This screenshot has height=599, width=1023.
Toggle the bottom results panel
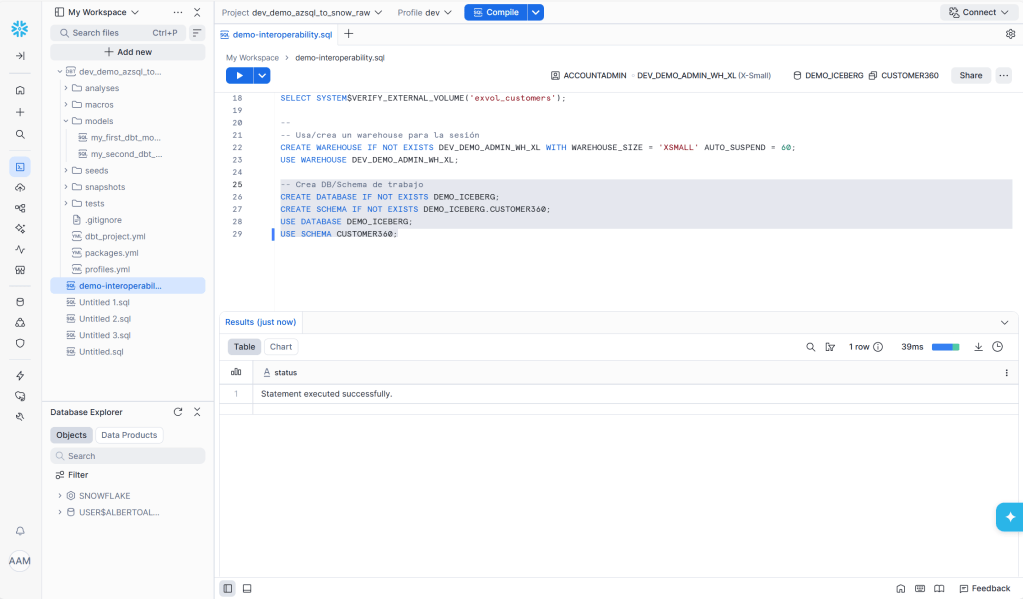point(247,588)
